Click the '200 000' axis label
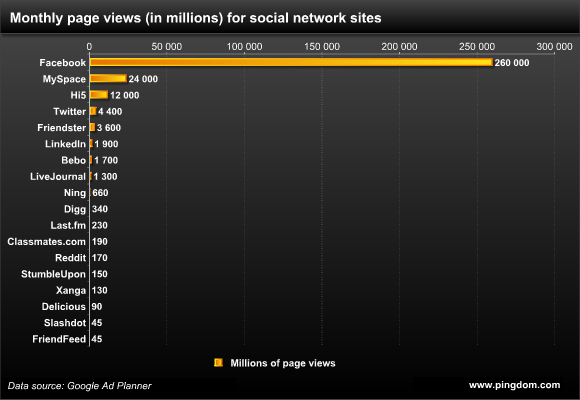580x400 pixels. pos(399,47)
